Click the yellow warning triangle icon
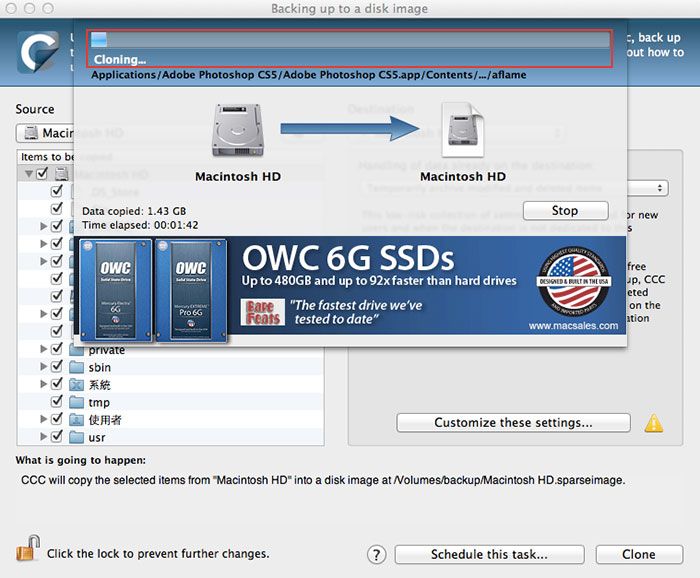Viewport: 700px width, 578px height. [654, 423]
